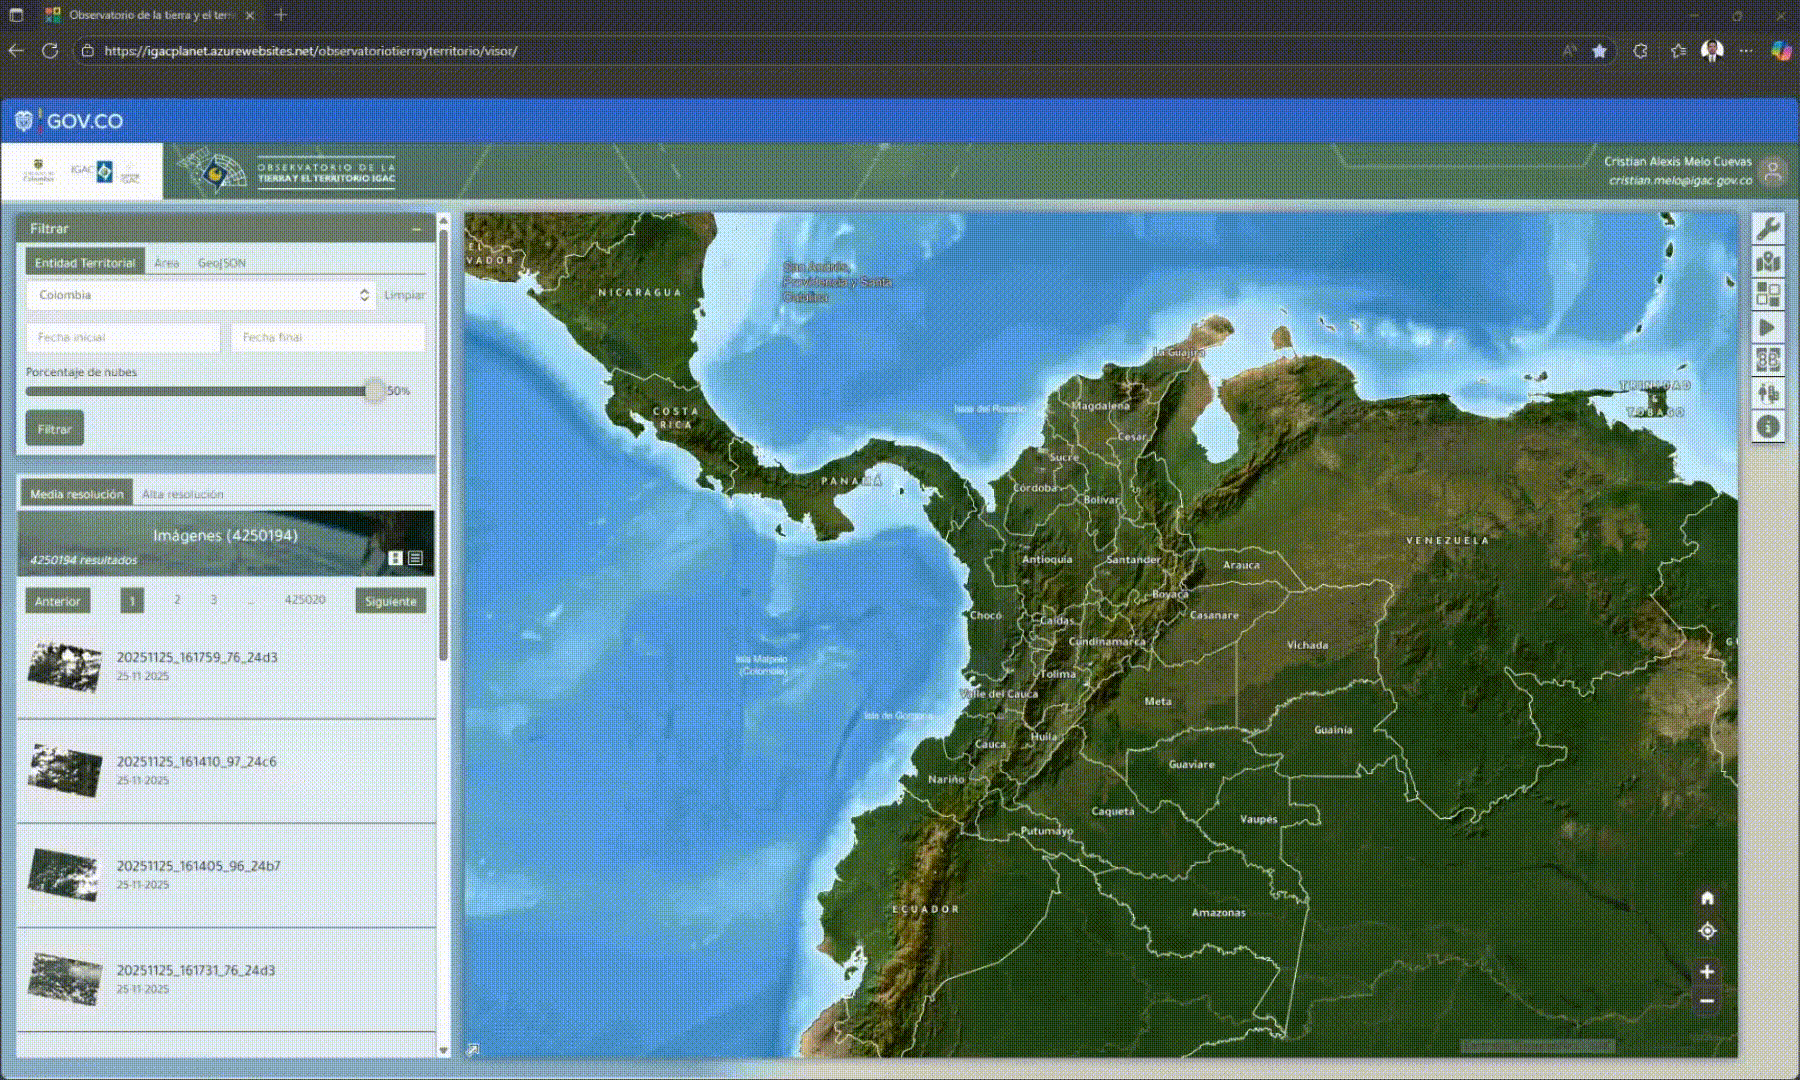The width and height of the screenshot is (1800, 1080).
Task: Select the Alta resolución tab
Action: pyautogui.click(x=182, y=494)
